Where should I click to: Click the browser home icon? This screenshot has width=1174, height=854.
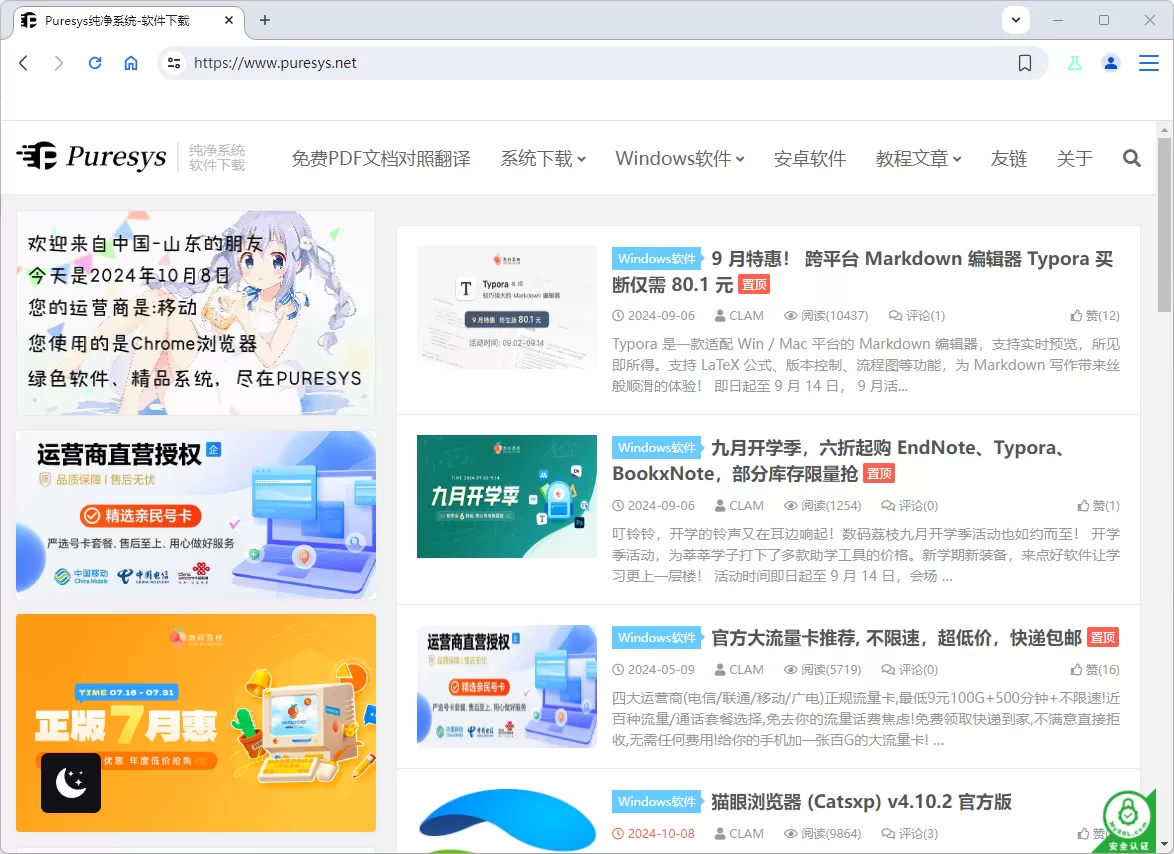pyautogui.click(x=131, y=62)
